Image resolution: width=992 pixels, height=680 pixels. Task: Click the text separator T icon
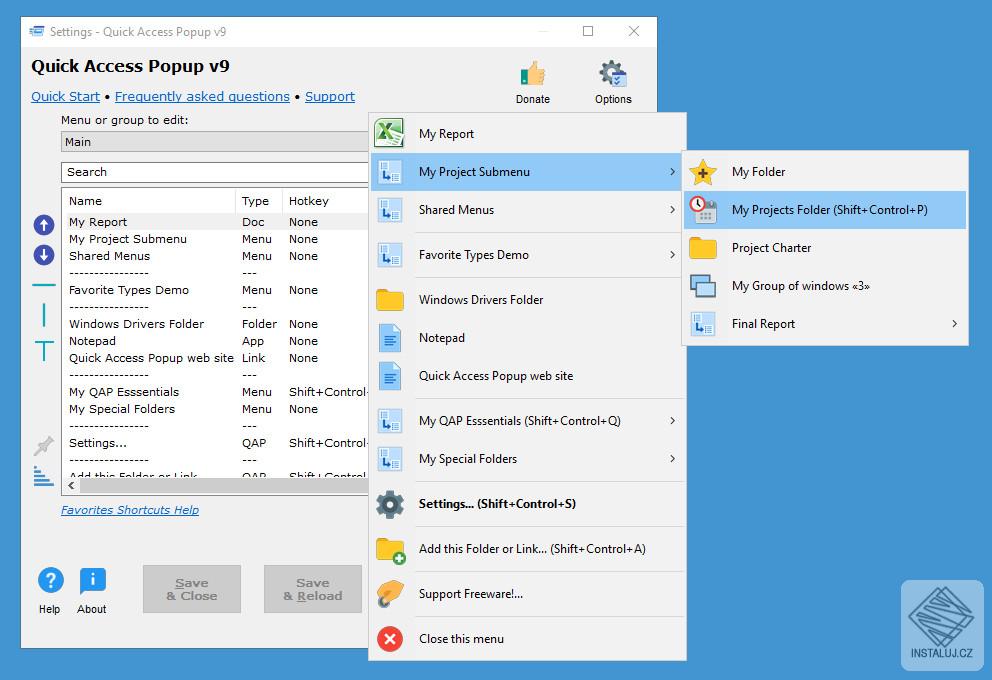[x=44, y=350]
